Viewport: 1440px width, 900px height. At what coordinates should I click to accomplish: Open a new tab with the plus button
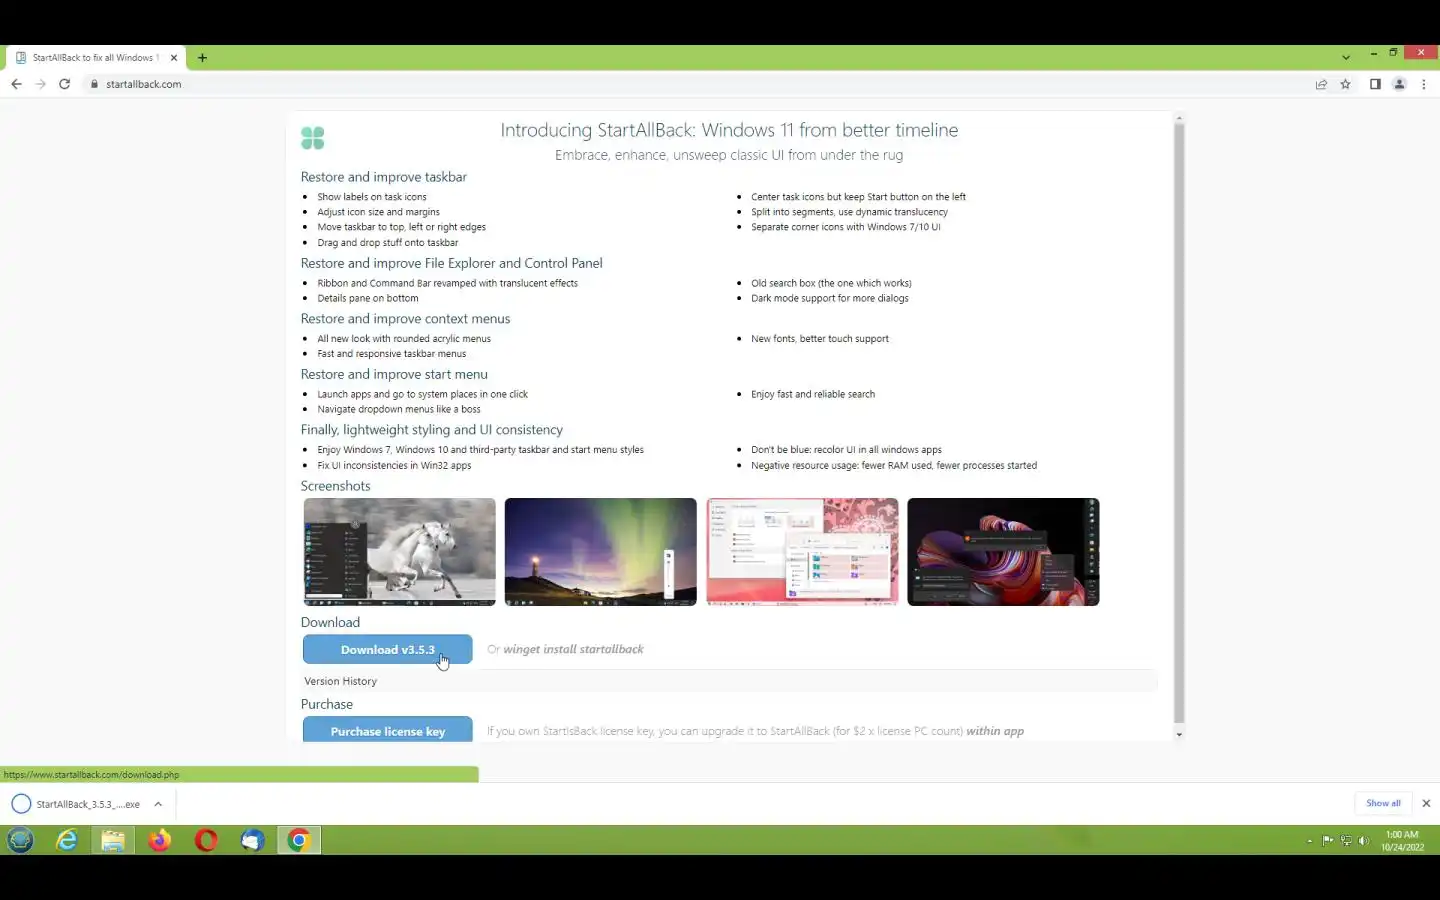[x=202, y=58]
